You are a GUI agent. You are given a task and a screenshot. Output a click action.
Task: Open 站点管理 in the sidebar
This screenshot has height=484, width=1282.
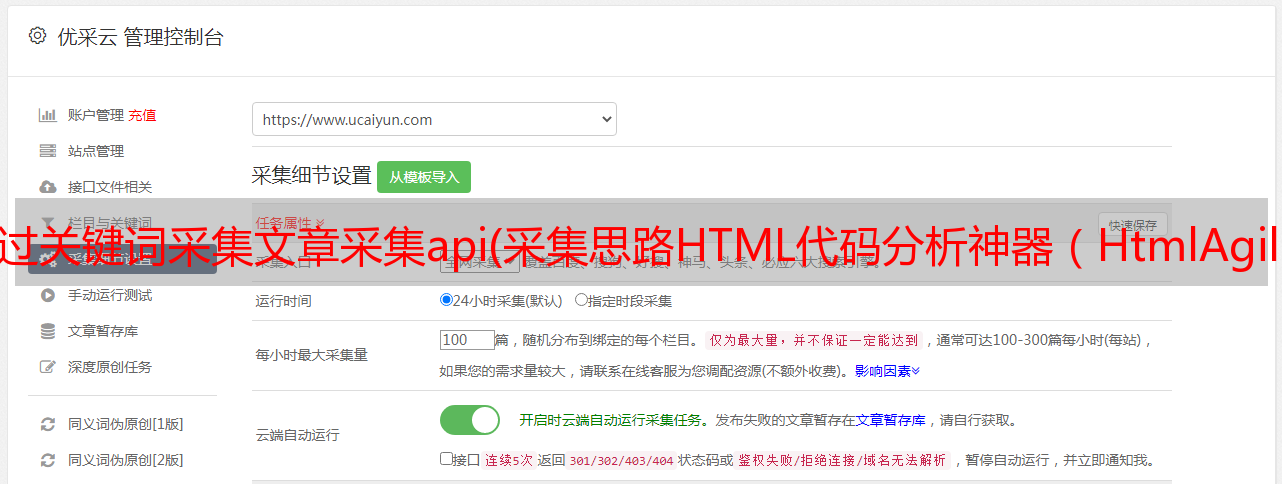click(96, 151)
